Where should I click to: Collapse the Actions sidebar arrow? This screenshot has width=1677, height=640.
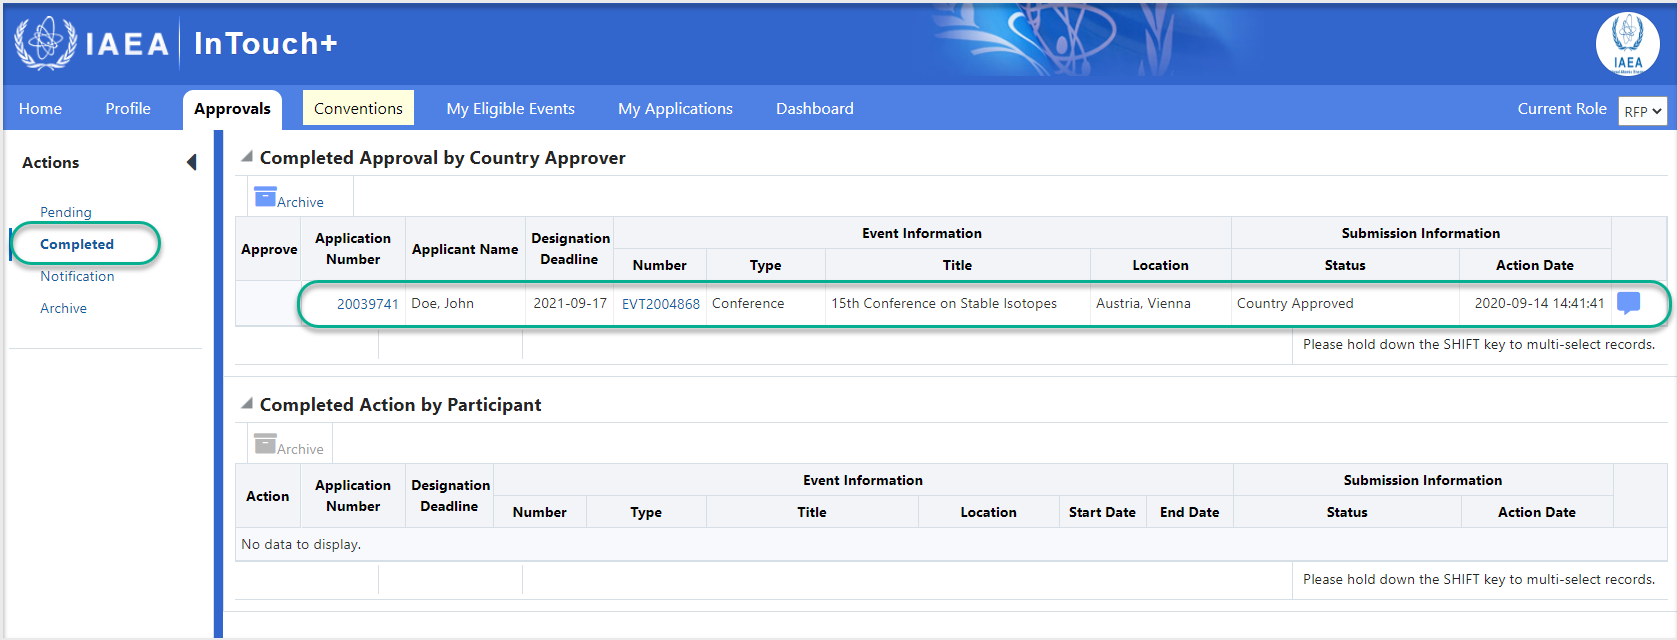coord(191,162)
